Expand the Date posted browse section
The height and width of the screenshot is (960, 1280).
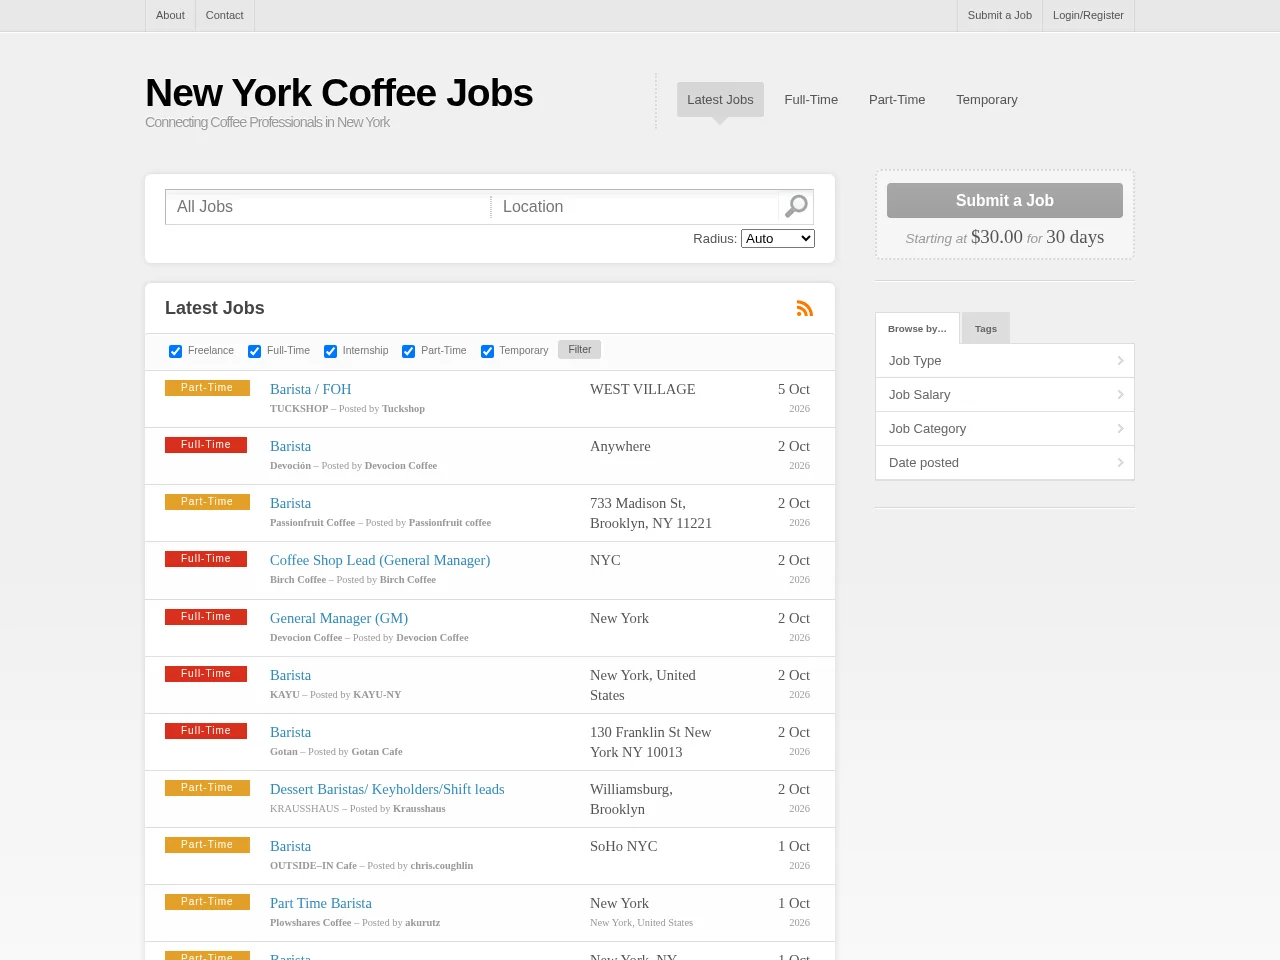coord(1005,463)
